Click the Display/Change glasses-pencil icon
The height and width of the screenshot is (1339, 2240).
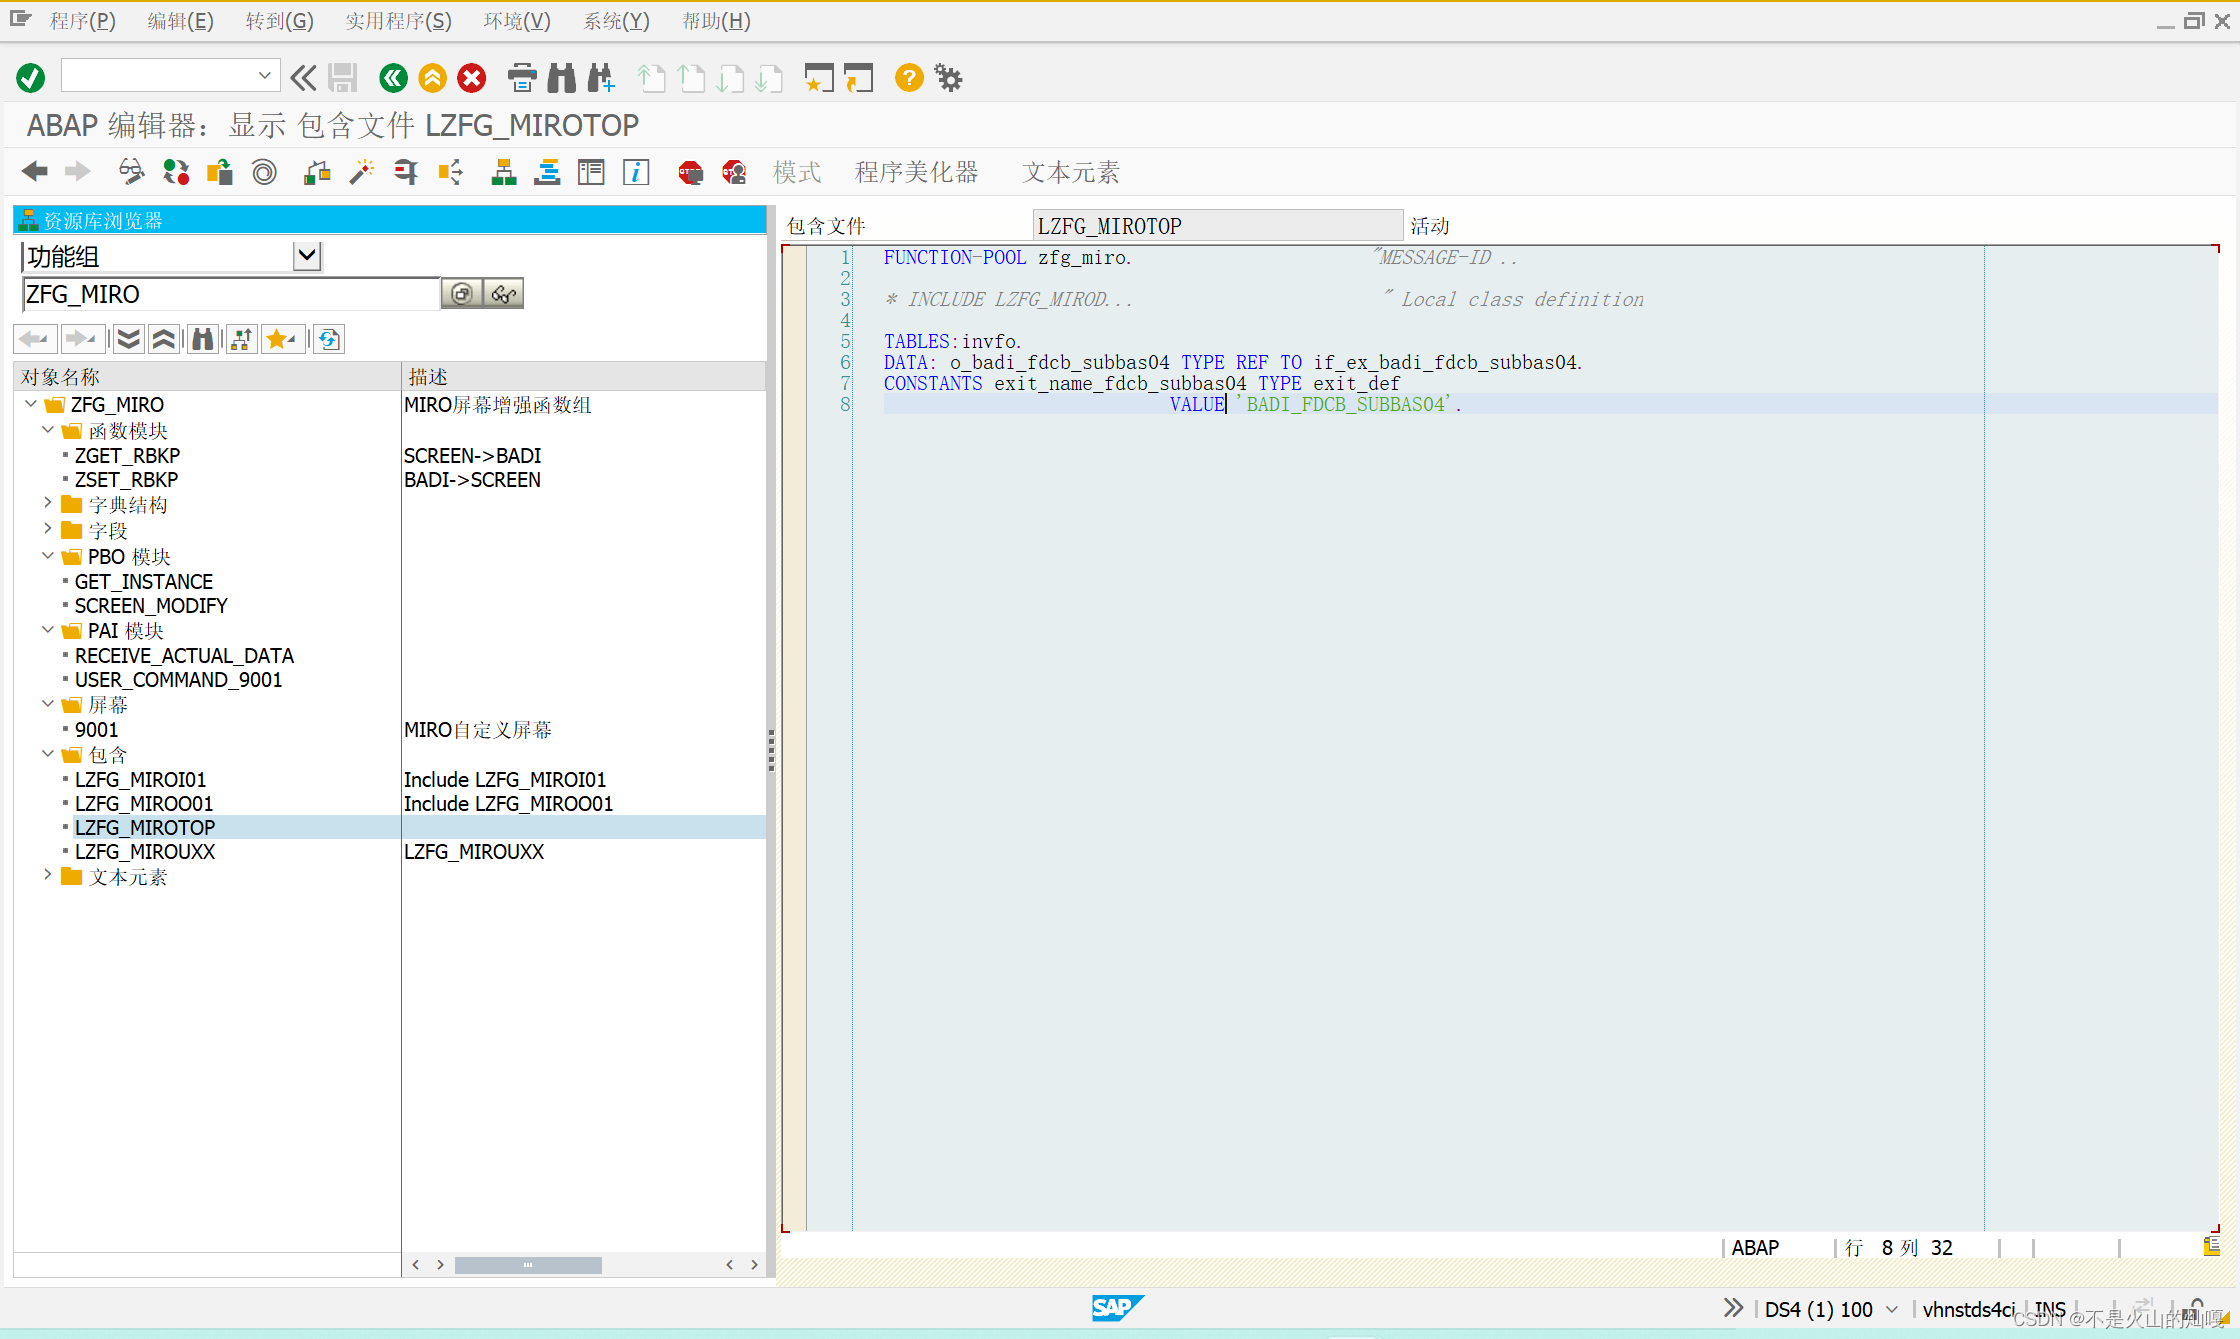click(x=131, y=172)
